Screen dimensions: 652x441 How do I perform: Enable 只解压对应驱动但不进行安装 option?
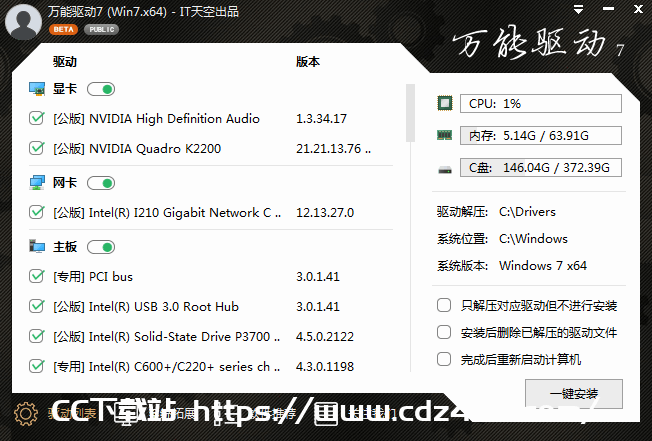(444, 305)
